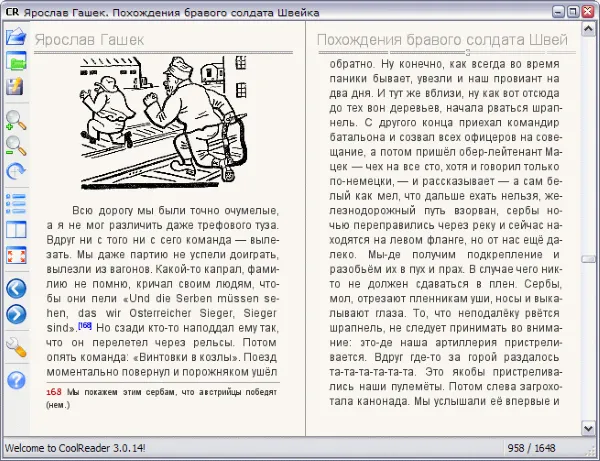
Task: Open the recent books folder icon
Action: (16, 61)
